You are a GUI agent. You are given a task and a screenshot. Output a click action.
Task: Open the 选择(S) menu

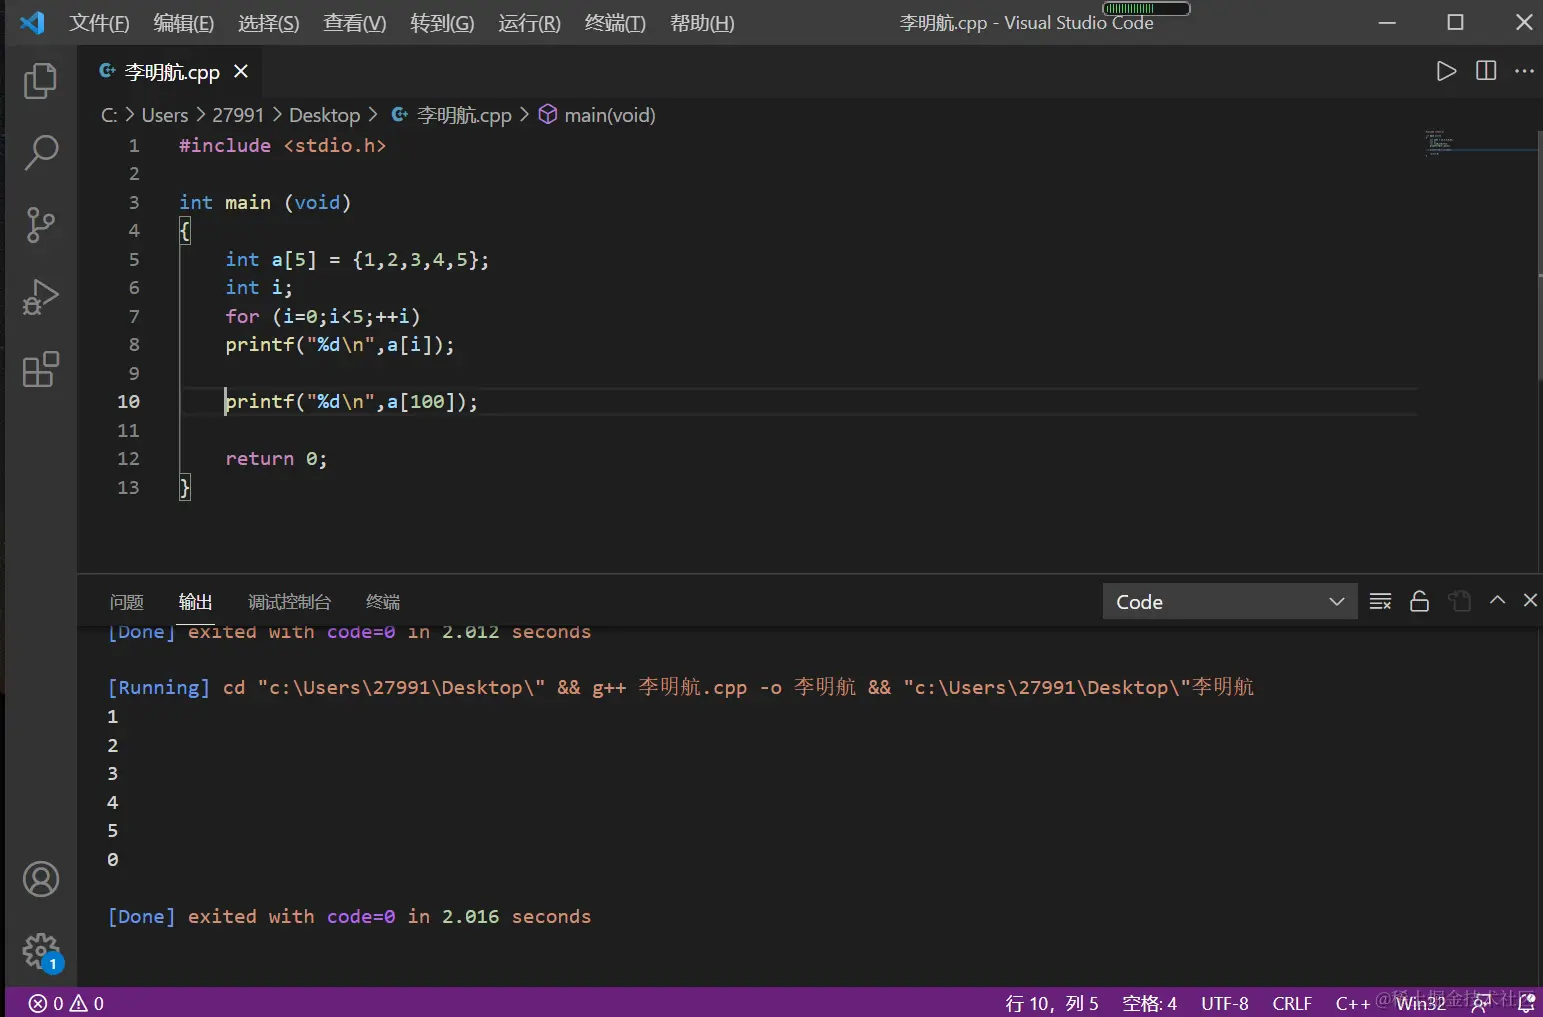[x=269, y=23]
